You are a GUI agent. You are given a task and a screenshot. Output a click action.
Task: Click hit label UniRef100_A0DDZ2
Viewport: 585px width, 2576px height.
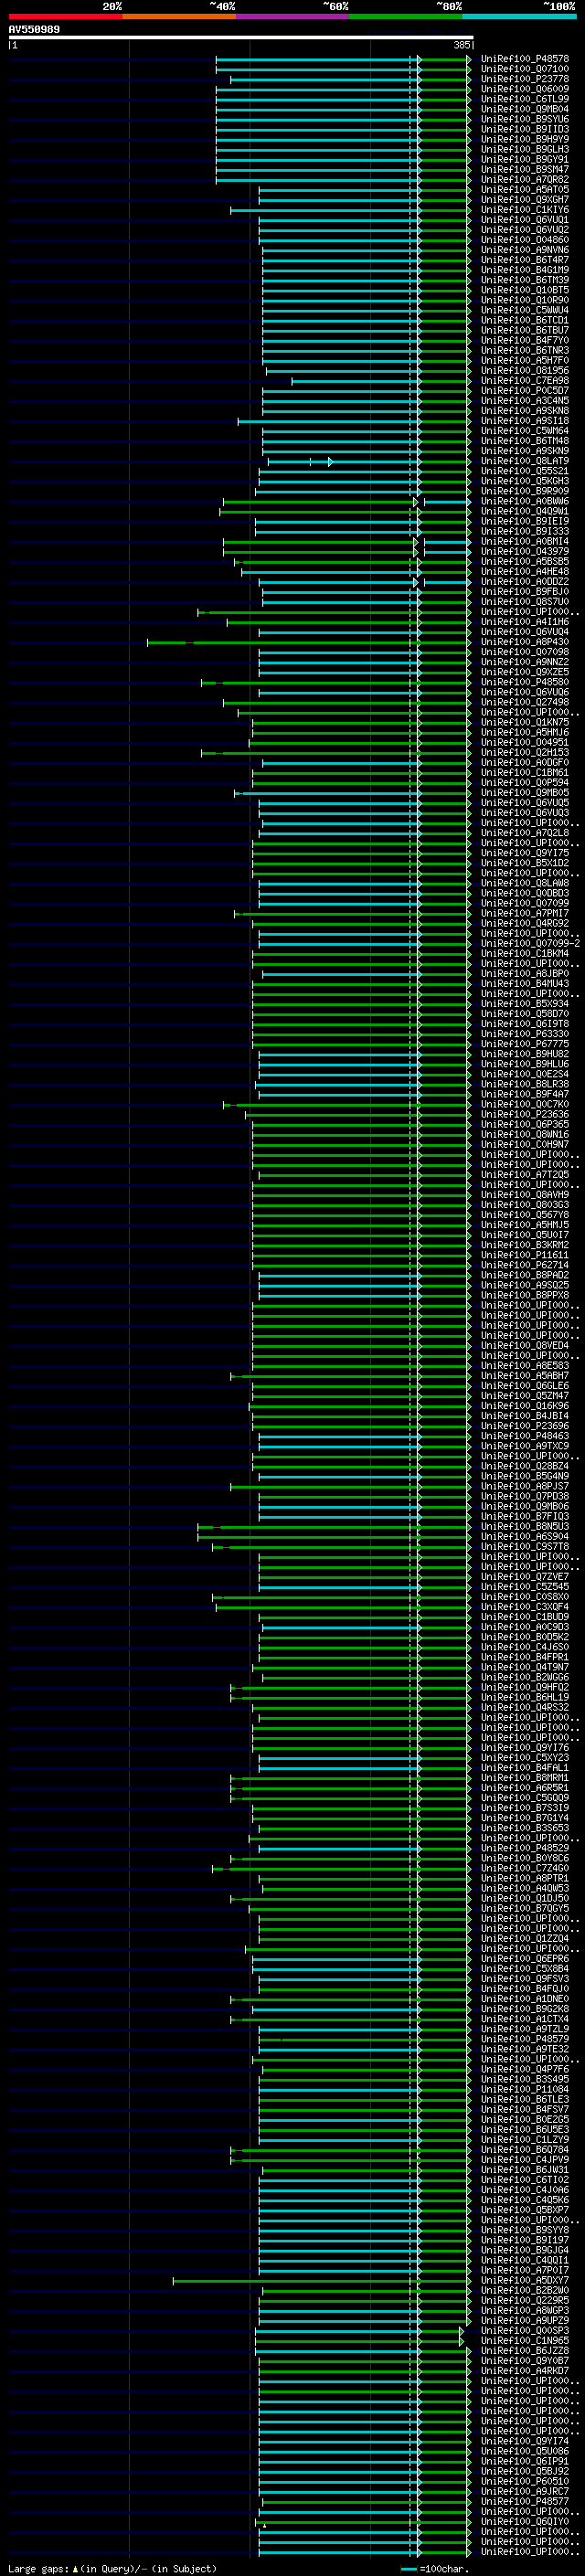point(525,582)
